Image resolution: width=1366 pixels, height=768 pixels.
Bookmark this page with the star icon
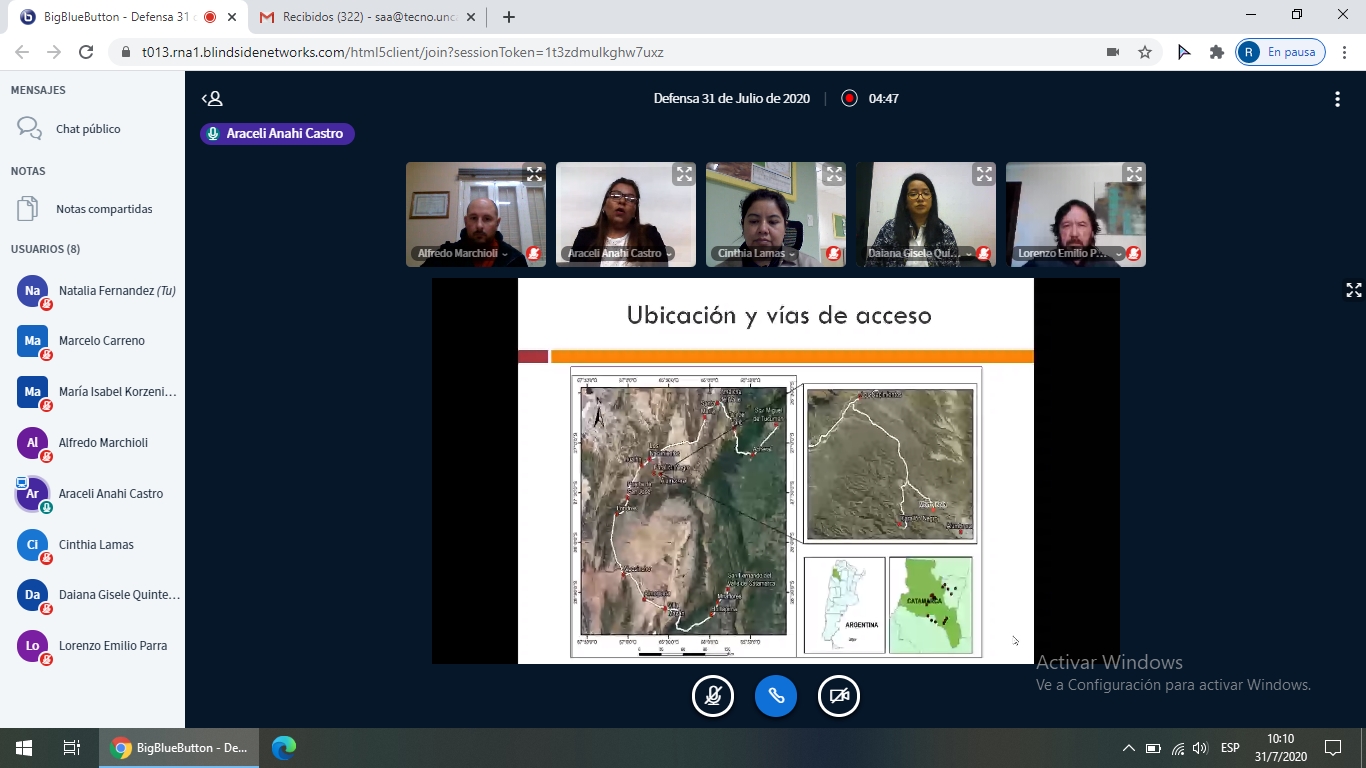[x=1145, y=52]
